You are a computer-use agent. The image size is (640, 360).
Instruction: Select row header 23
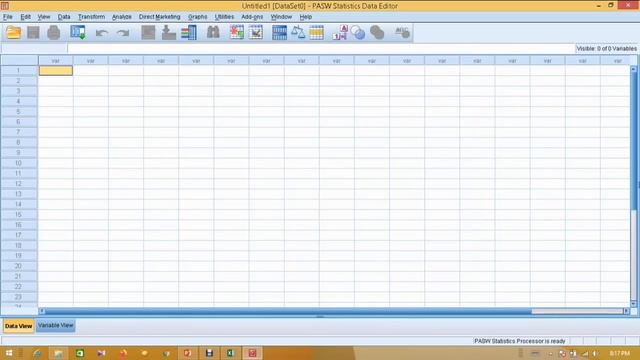tap(19, 297)
